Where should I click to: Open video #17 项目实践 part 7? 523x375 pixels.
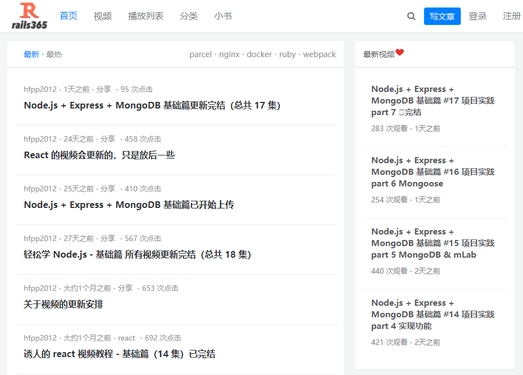(x=433, y=101)
